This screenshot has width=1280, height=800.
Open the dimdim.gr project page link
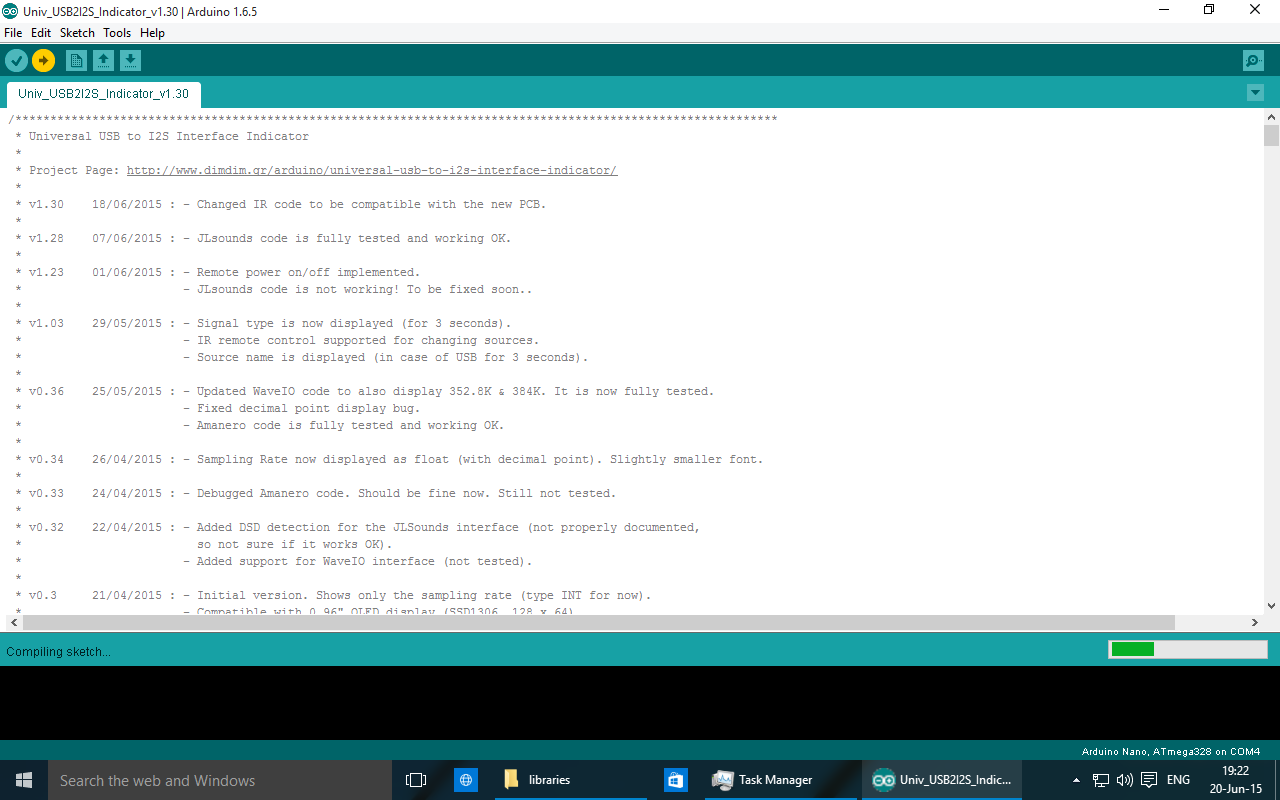(372, 170)
